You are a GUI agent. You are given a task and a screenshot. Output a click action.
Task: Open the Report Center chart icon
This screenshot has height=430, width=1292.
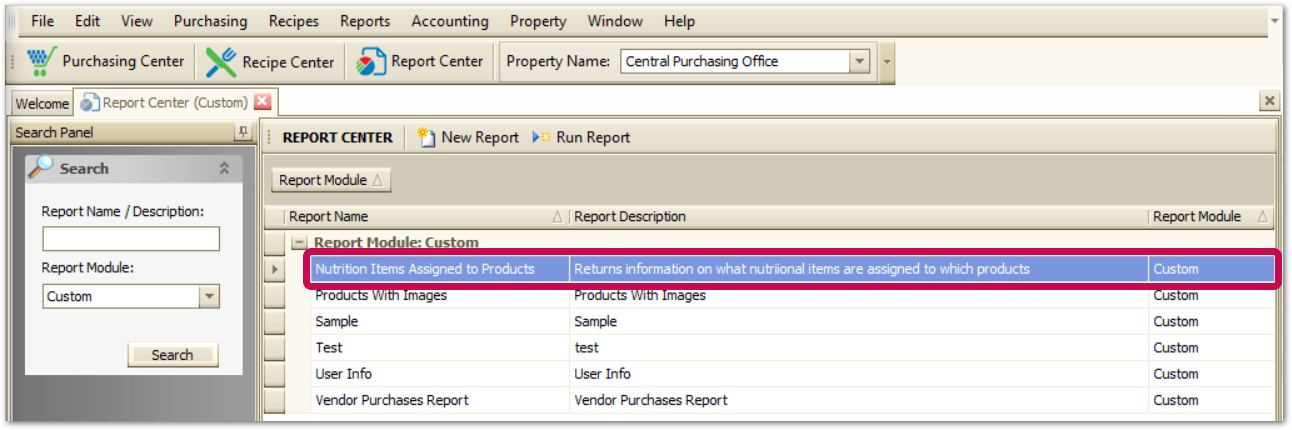pos(371,61)
